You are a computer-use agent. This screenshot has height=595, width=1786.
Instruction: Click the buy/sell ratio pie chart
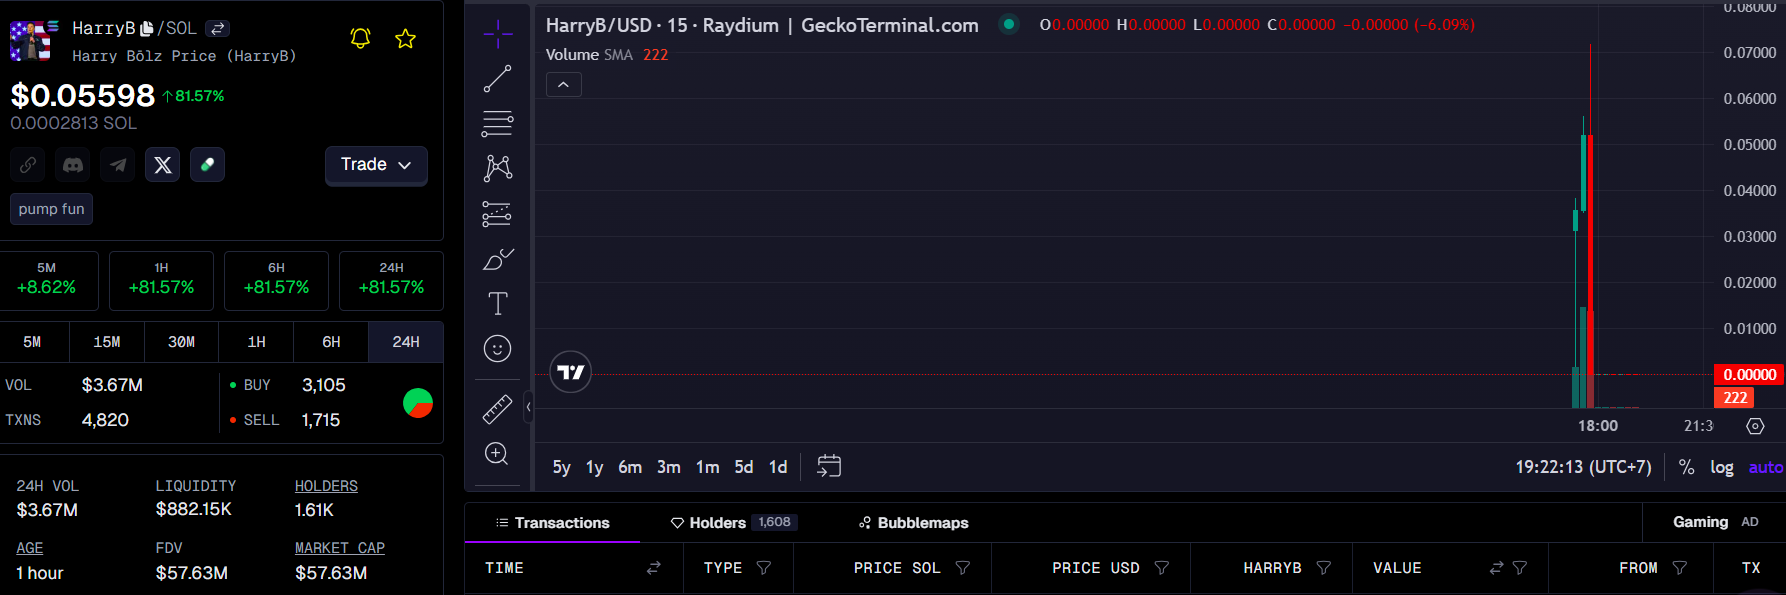[x=418, y=403]
